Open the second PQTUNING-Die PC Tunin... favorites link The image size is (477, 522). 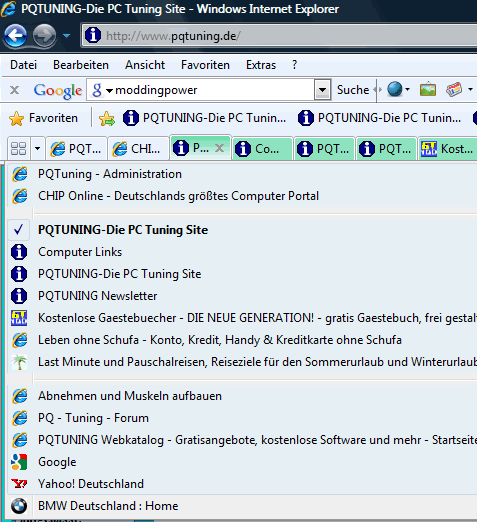380,118
